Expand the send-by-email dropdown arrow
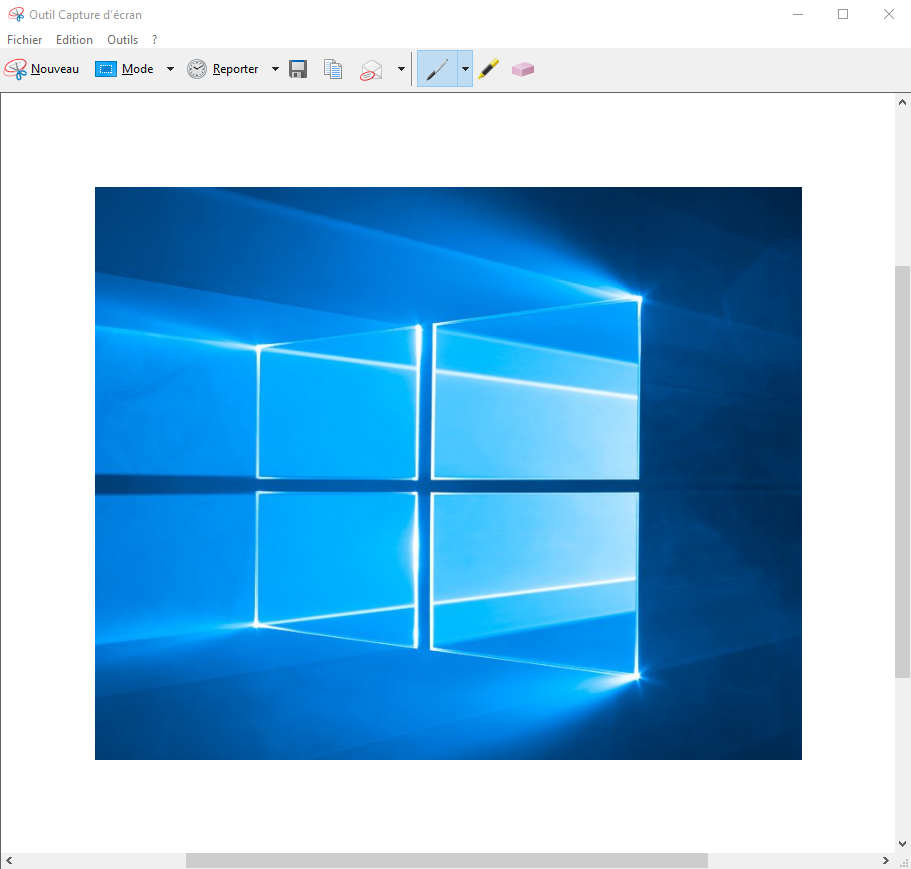 coord(401,69)
